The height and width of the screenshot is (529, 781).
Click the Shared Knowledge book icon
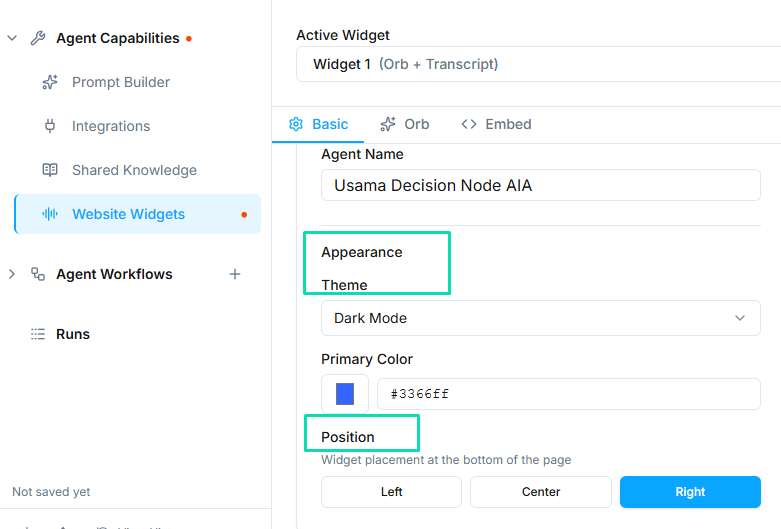50,170
